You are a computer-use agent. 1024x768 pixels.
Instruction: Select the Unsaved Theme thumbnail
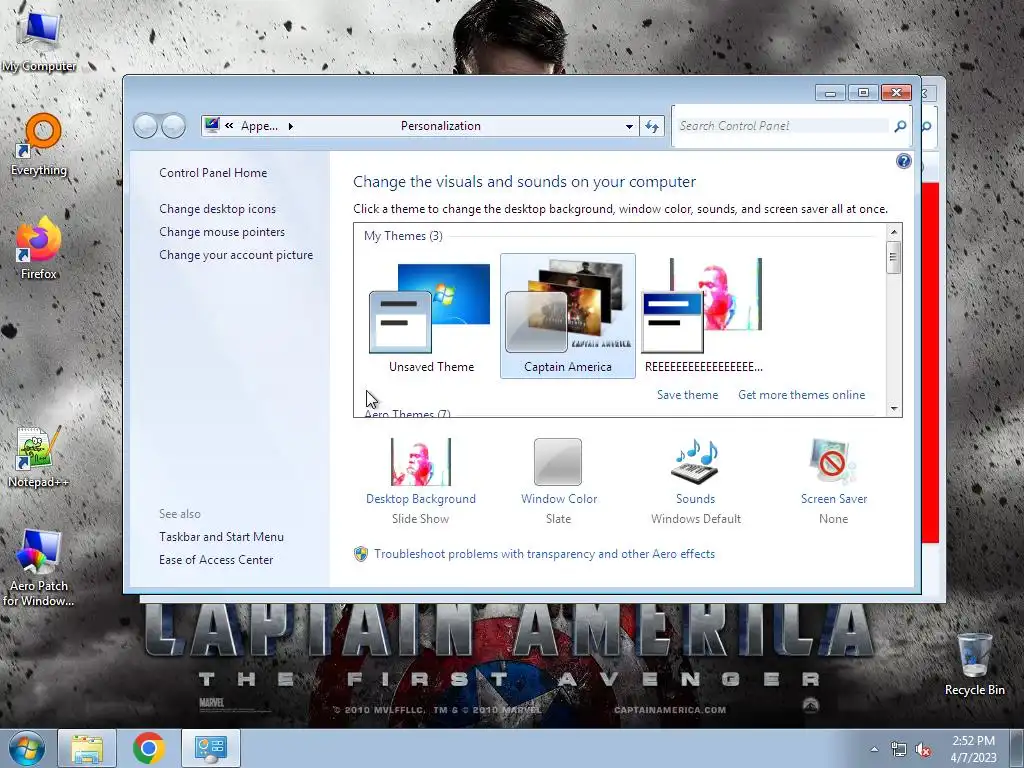coord(431,316)
